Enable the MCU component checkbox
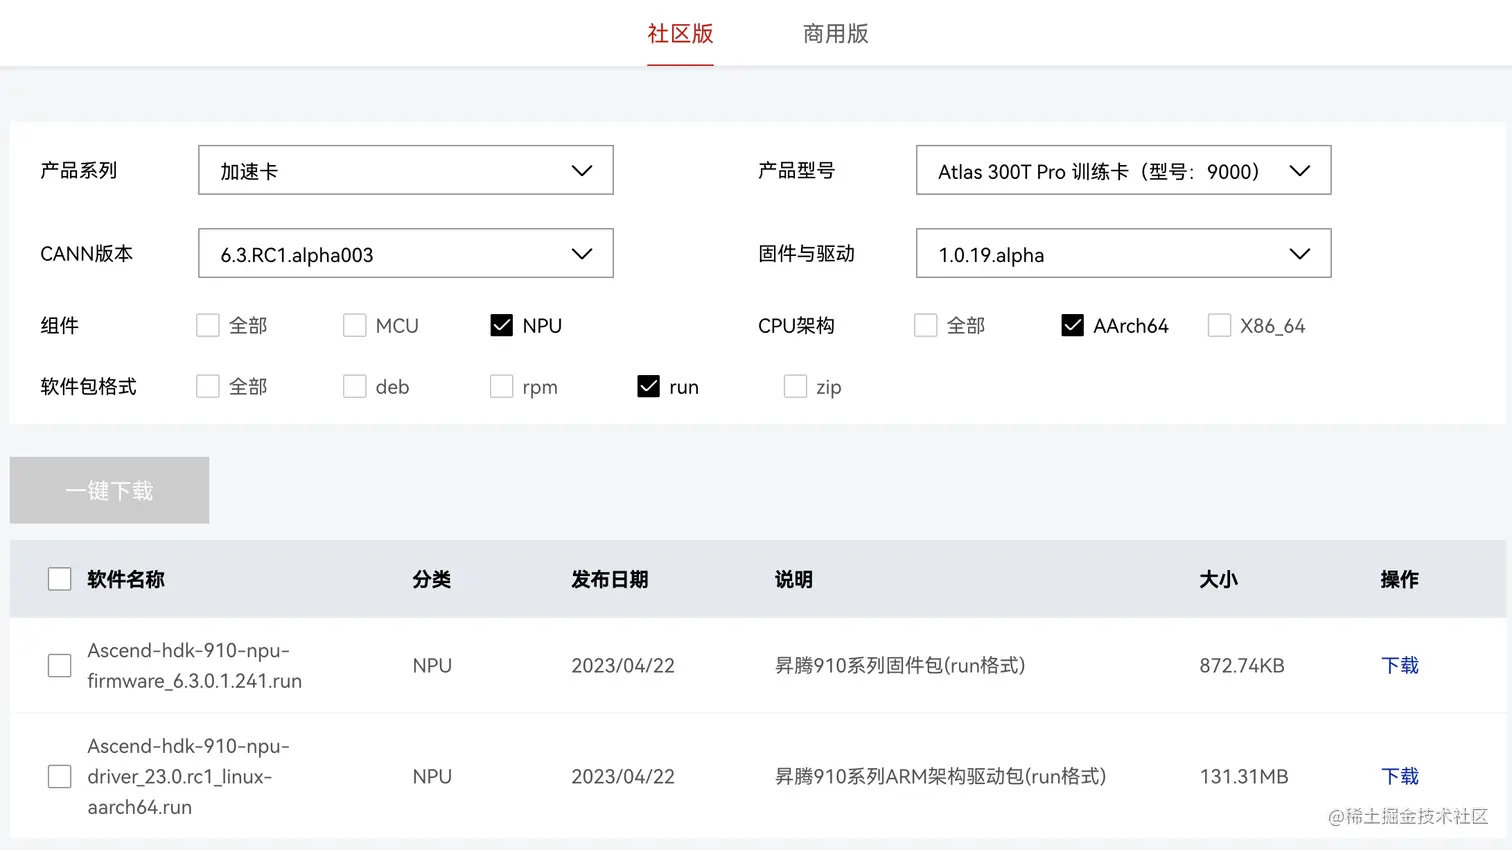The image size is (1512, 850). tap(355, 325)
